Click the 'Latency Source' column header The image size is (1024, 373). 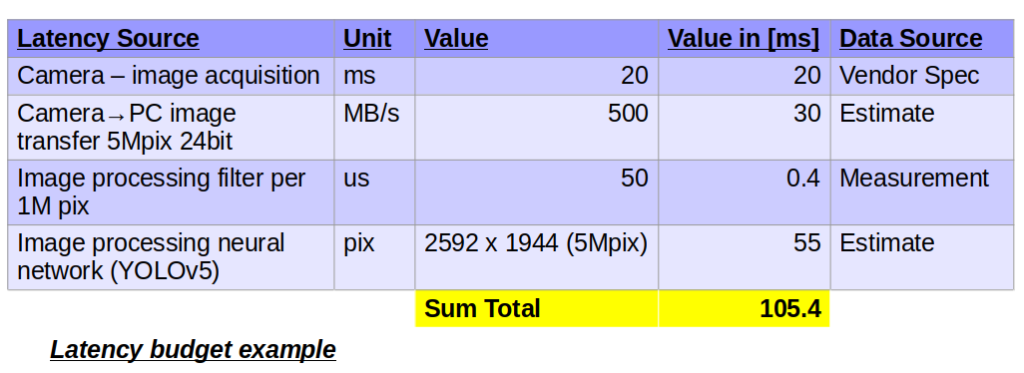click(171, 39)
